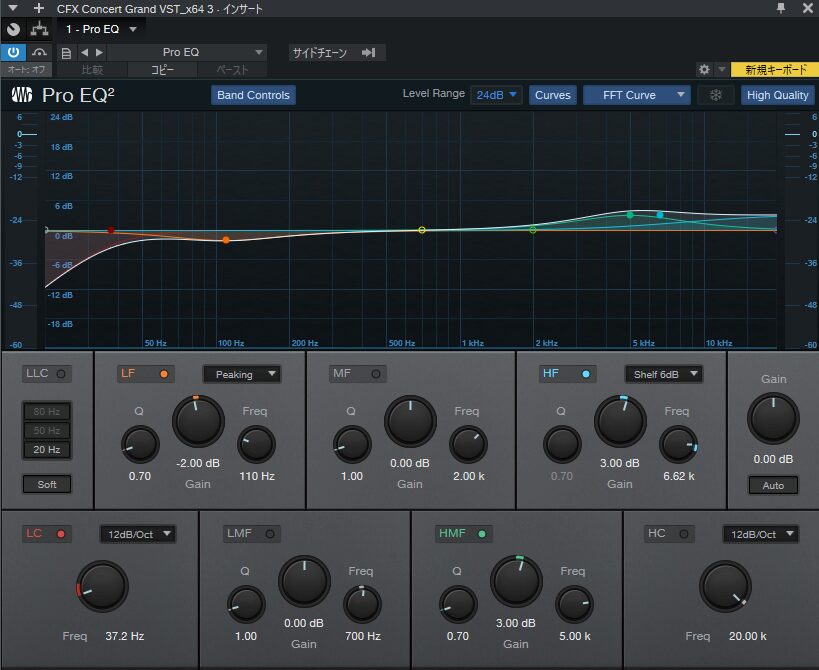Click the LF Q knob

[140, 444]
